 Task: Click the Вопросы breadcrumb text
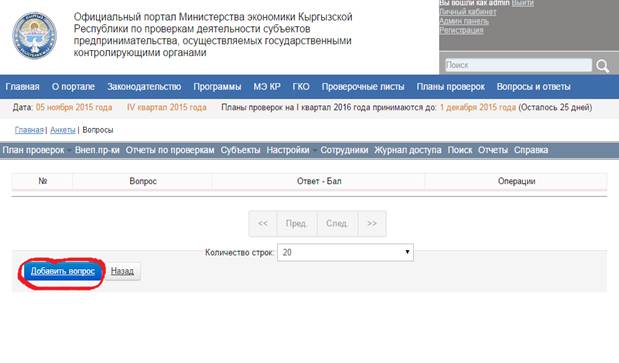[x=98, y=130]
